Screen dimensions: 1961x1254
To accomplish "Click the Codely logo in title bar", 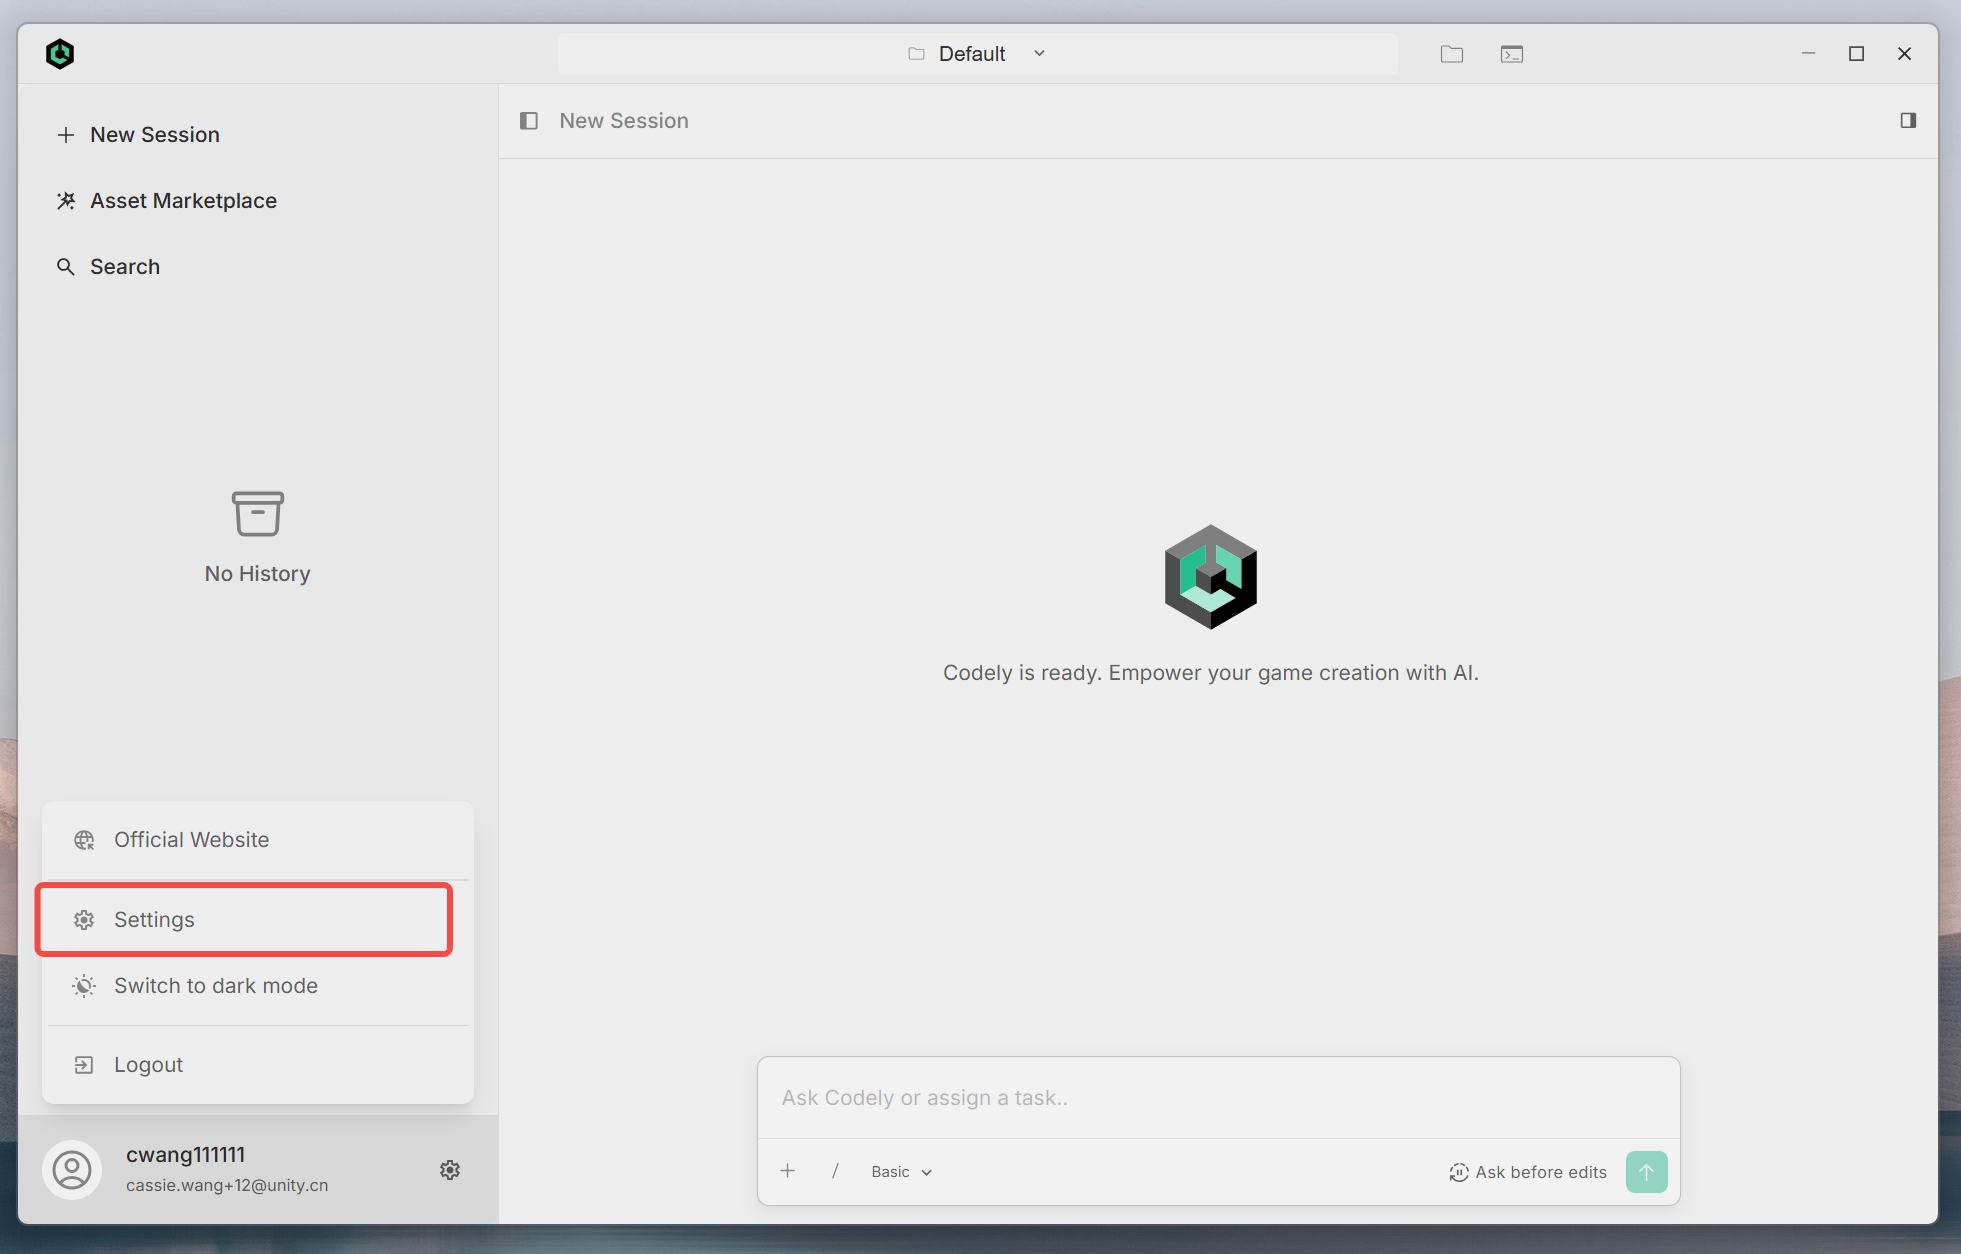I will [x=60, y=53].
